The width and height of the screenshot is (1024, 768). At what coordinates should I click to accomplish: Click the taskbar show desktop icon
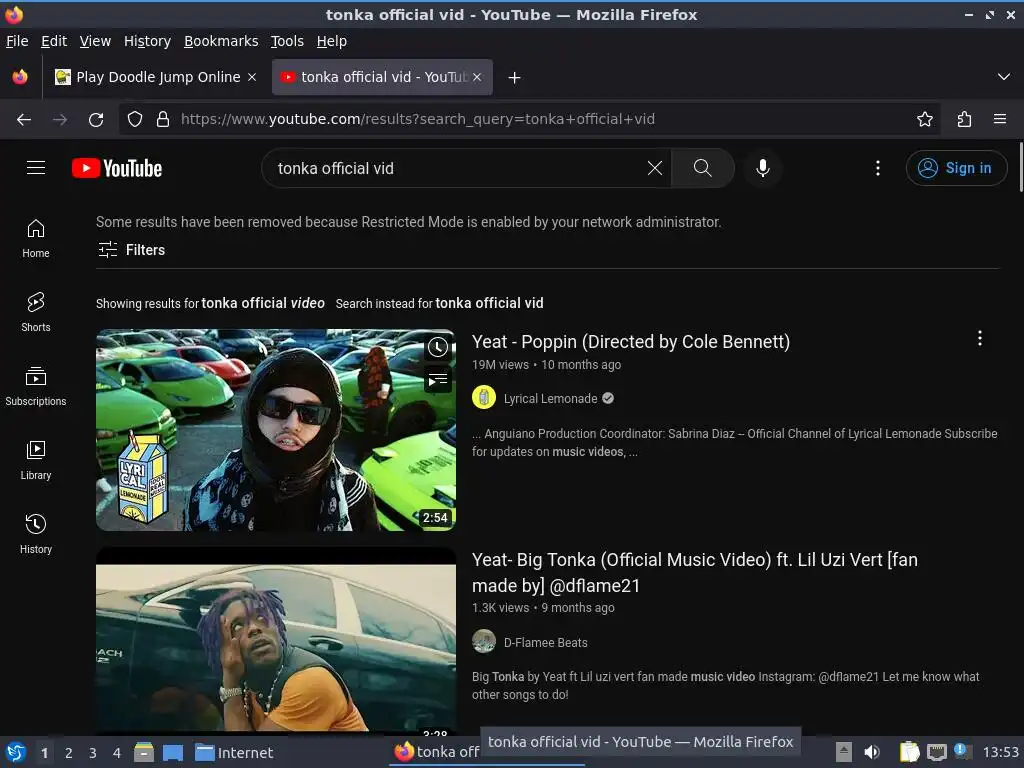(172, 753)
